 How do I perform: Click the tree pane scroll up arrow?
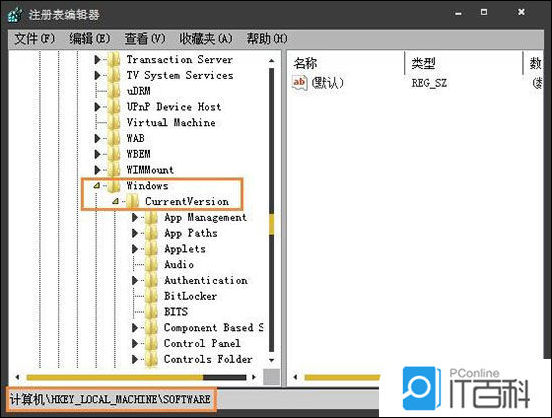271,61
